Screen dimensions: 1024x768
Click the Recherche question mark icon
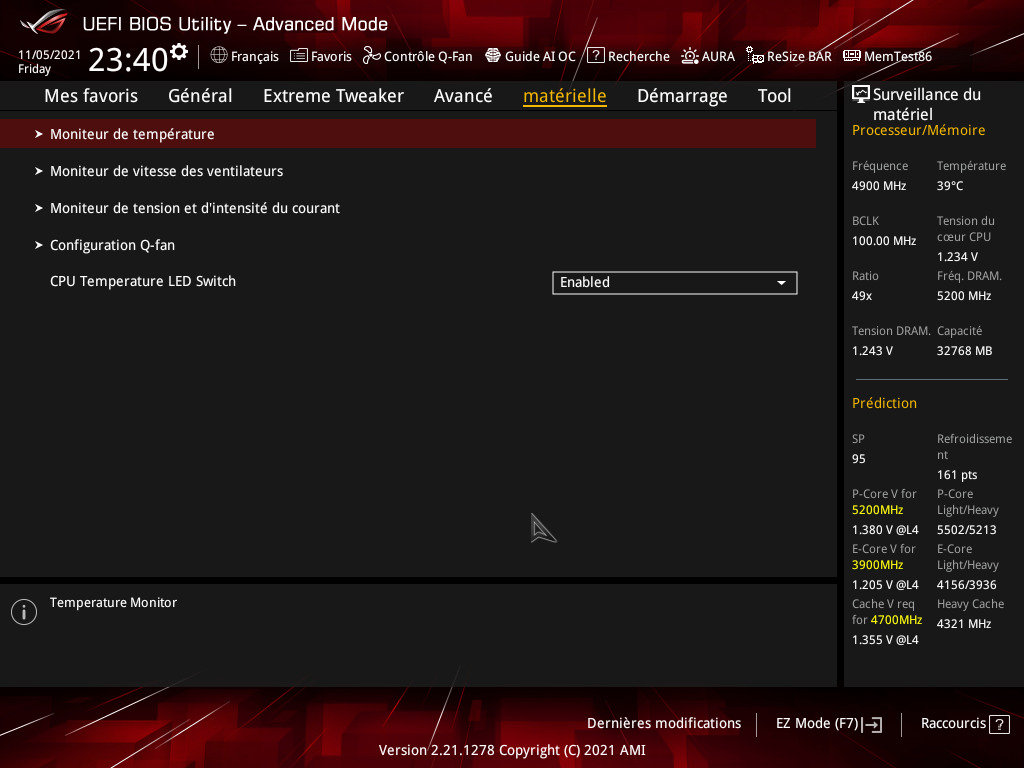pos(595,56)
